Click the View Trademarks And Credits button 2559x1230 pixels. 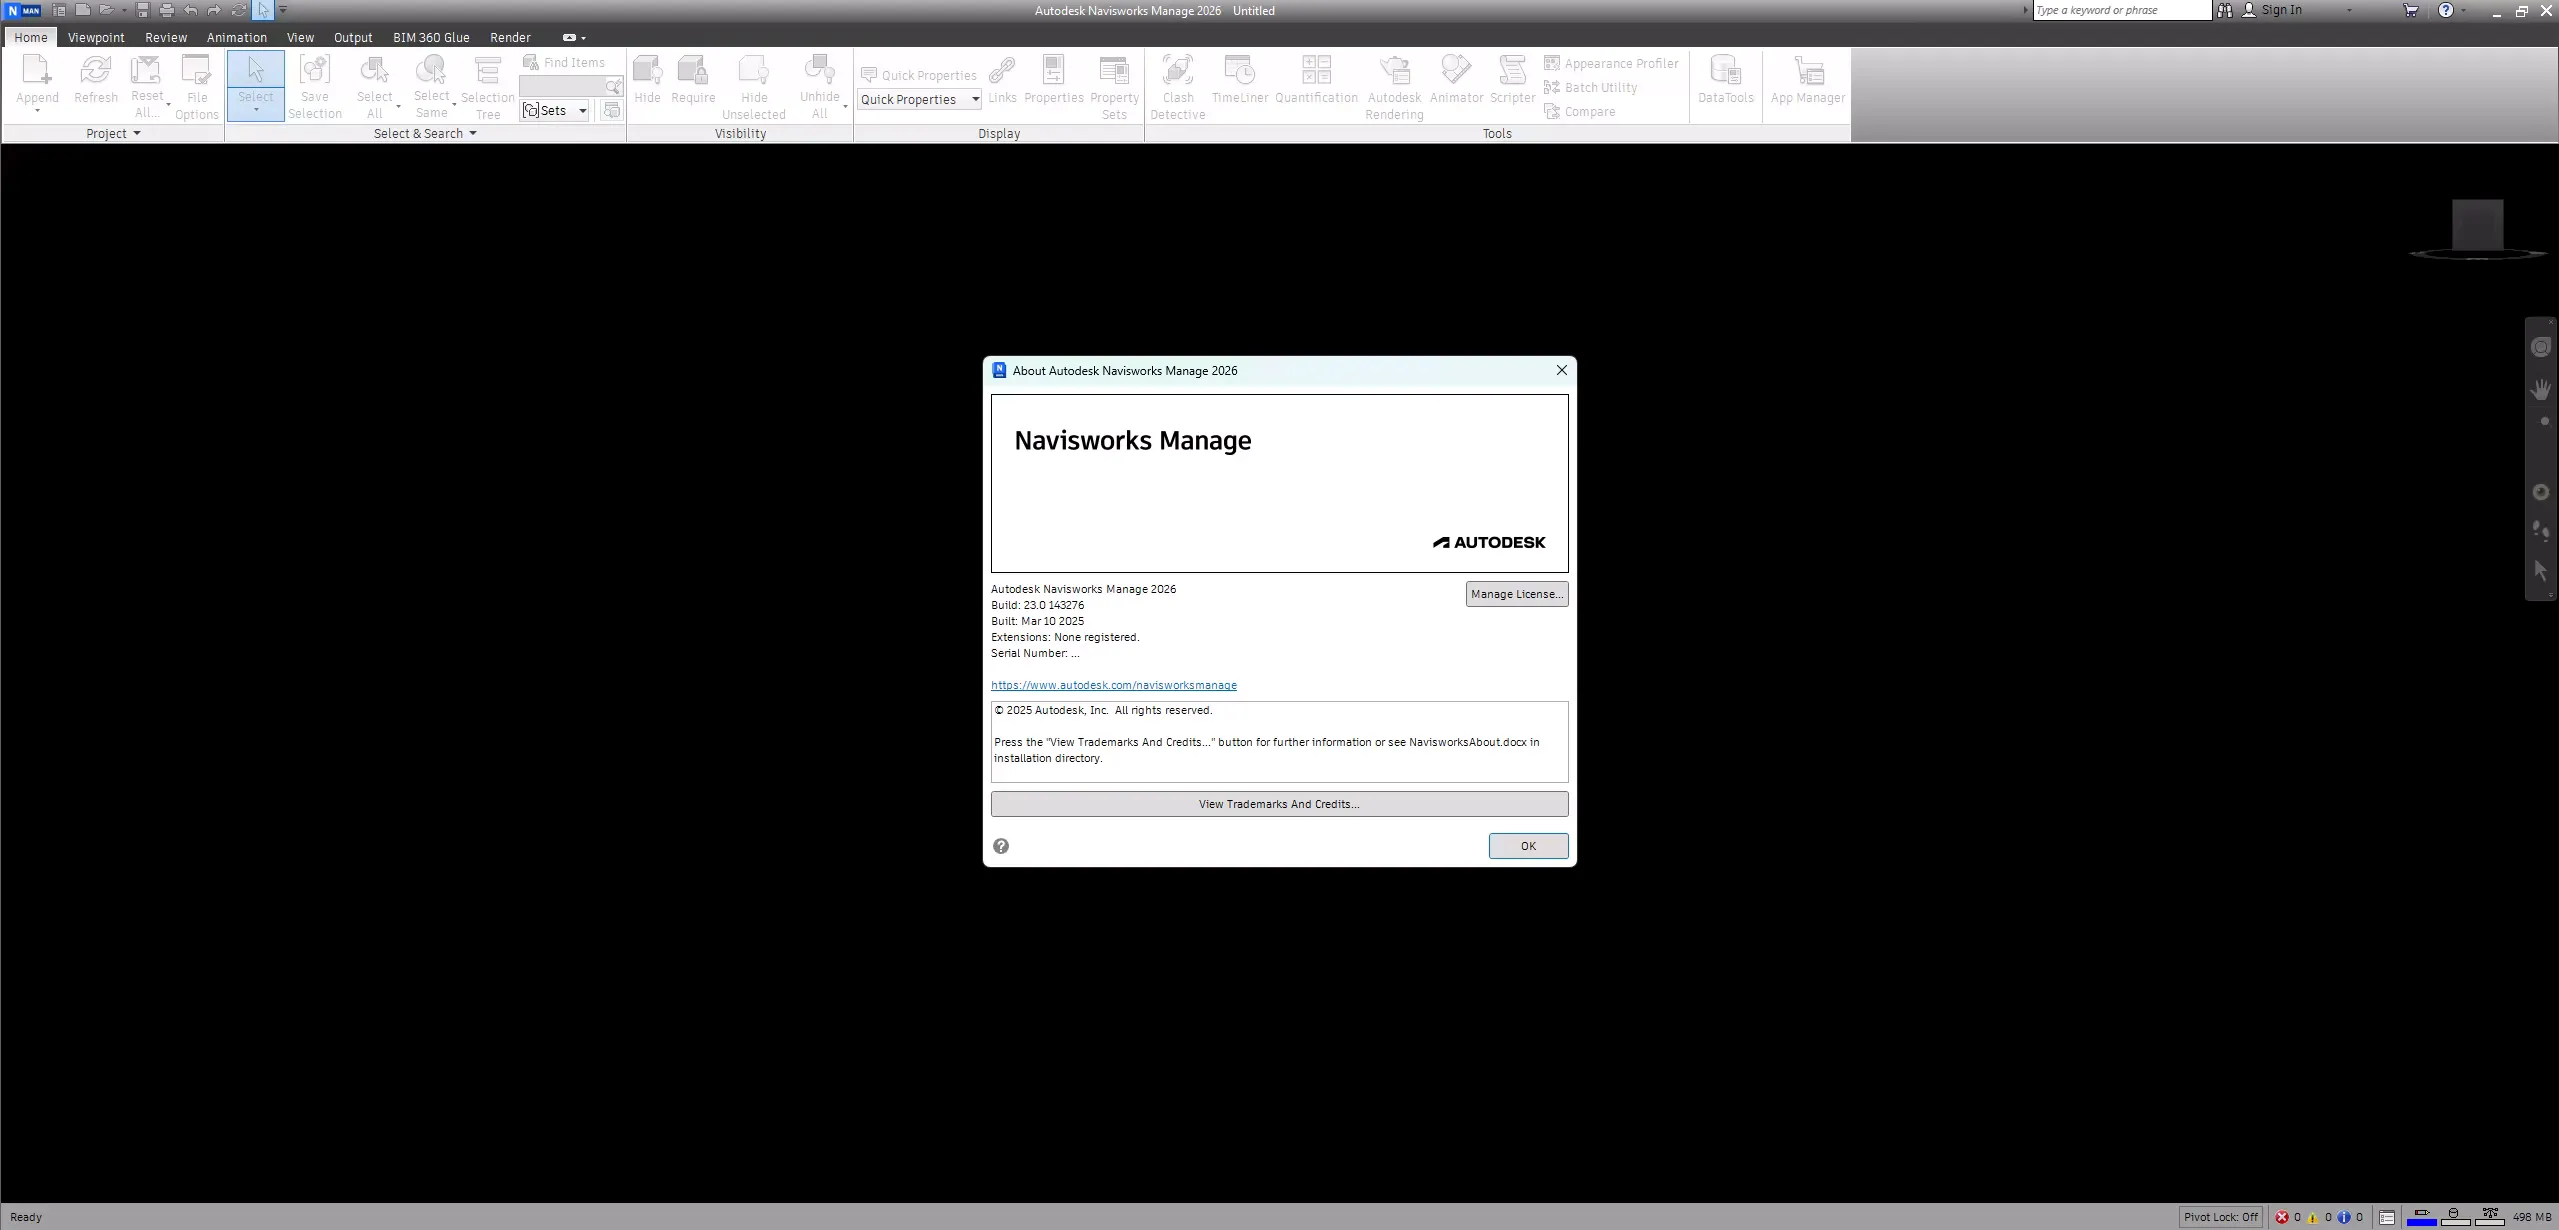(x=1278, y=803)
